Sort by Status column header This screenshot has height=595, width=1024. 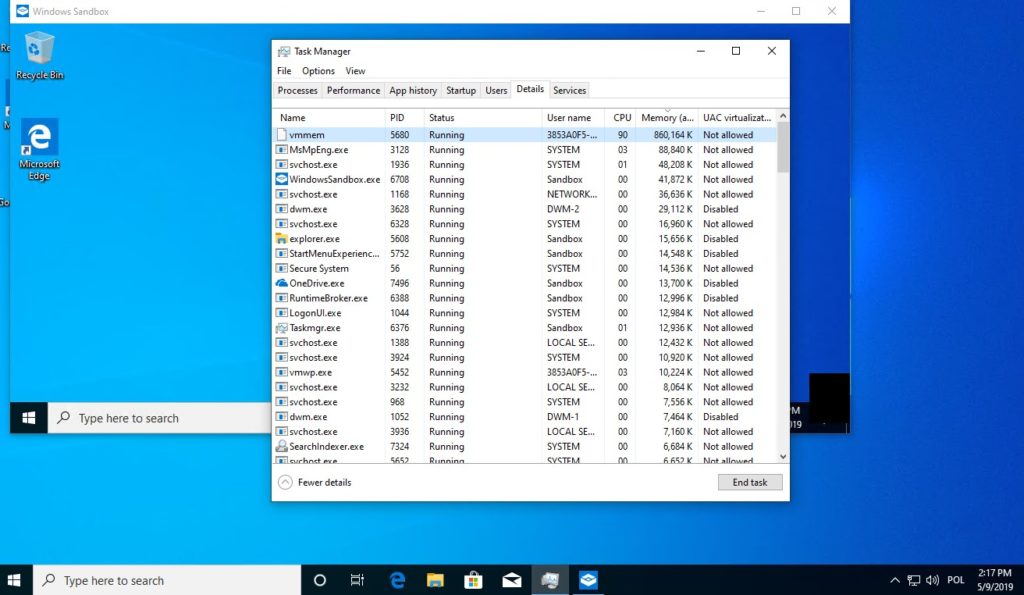click(483, 118)
